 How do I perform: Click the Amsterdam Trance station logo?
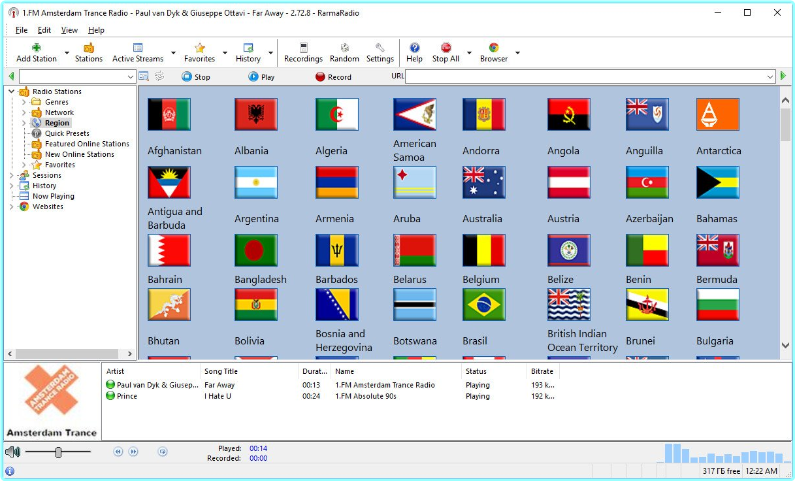point(52,389)
